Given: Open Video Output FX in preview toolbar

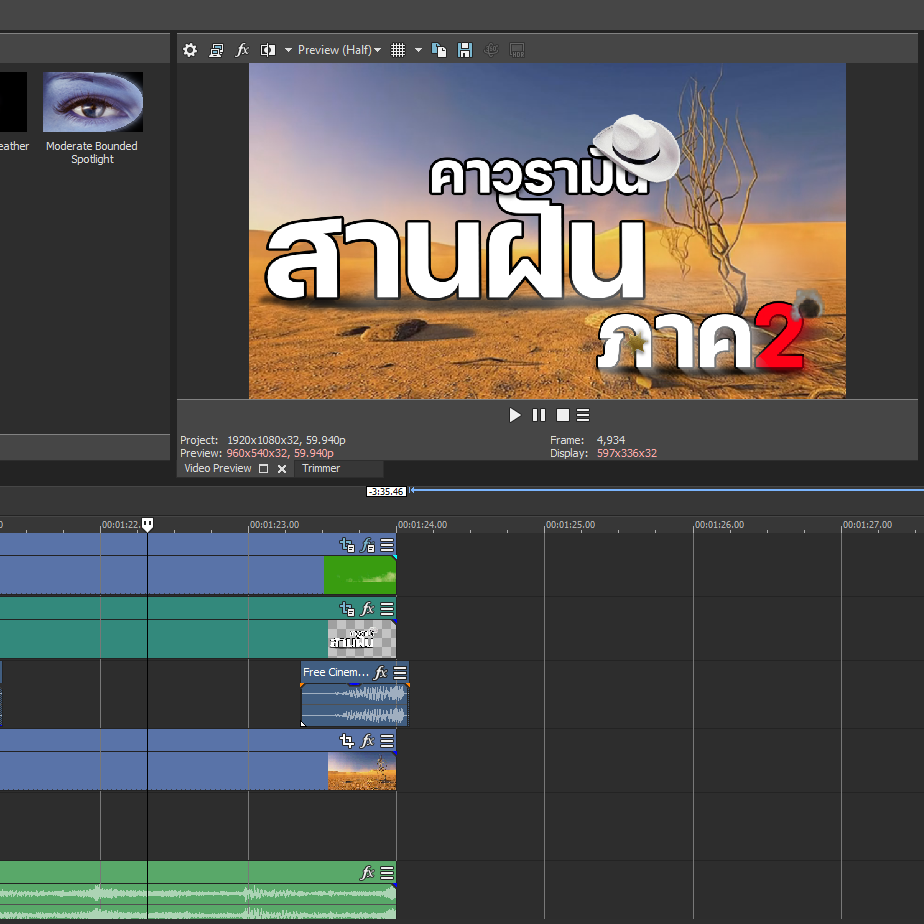Looking at the screenshot, I should (242, 50).
